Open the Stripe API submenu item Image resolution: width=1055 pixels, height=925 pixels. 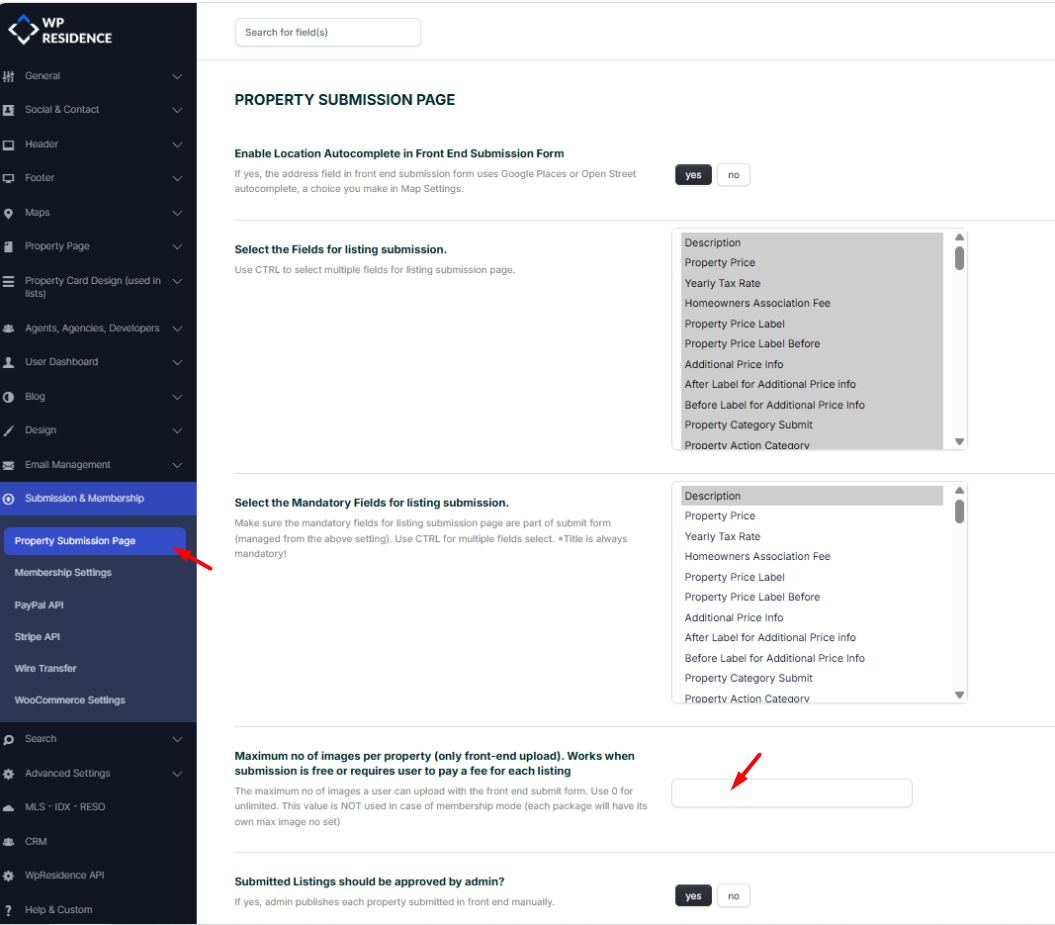38,637
